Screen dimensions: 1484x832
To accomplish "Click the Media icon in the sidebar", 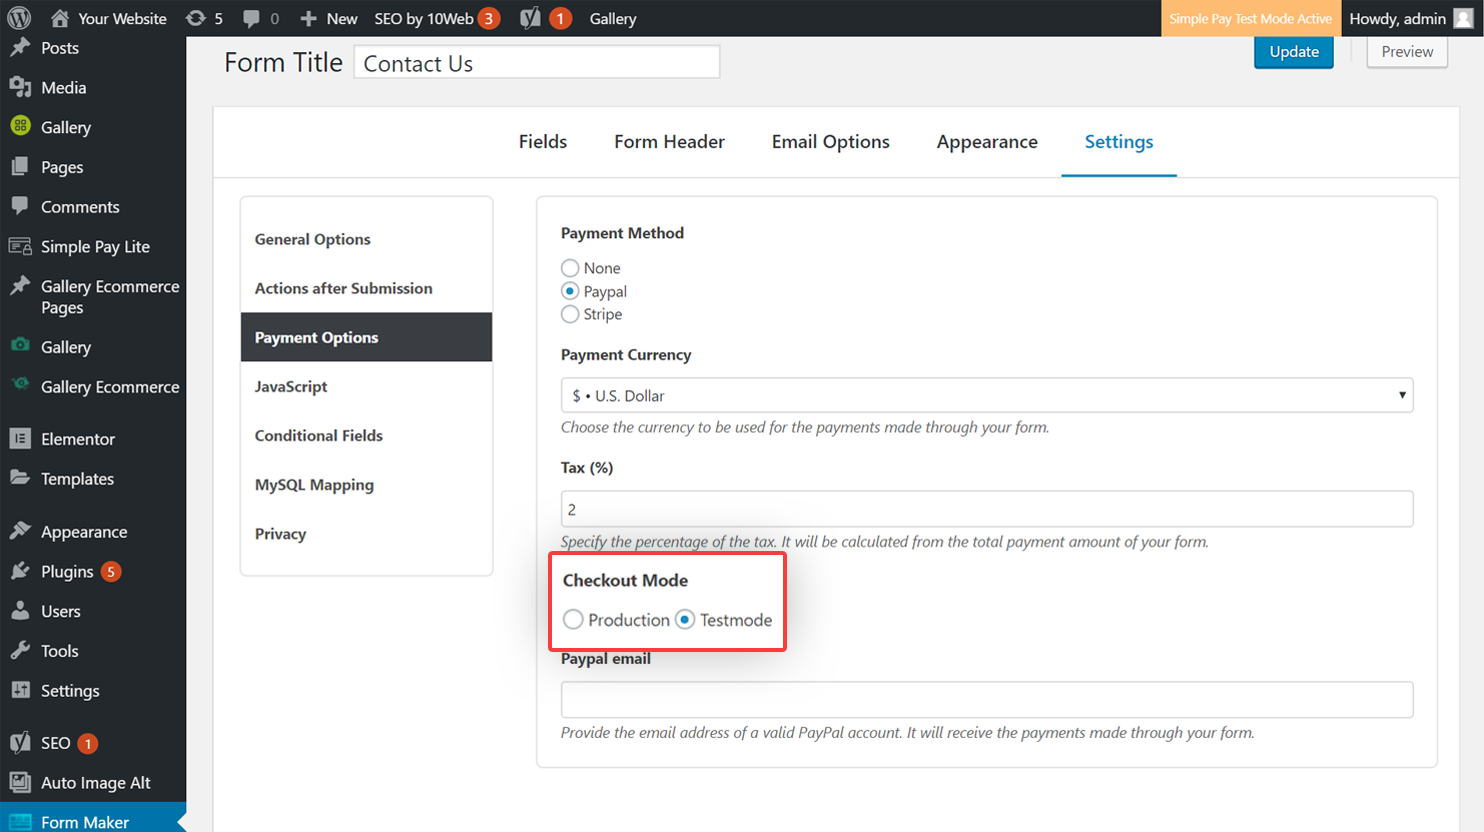I will point(20,87).
